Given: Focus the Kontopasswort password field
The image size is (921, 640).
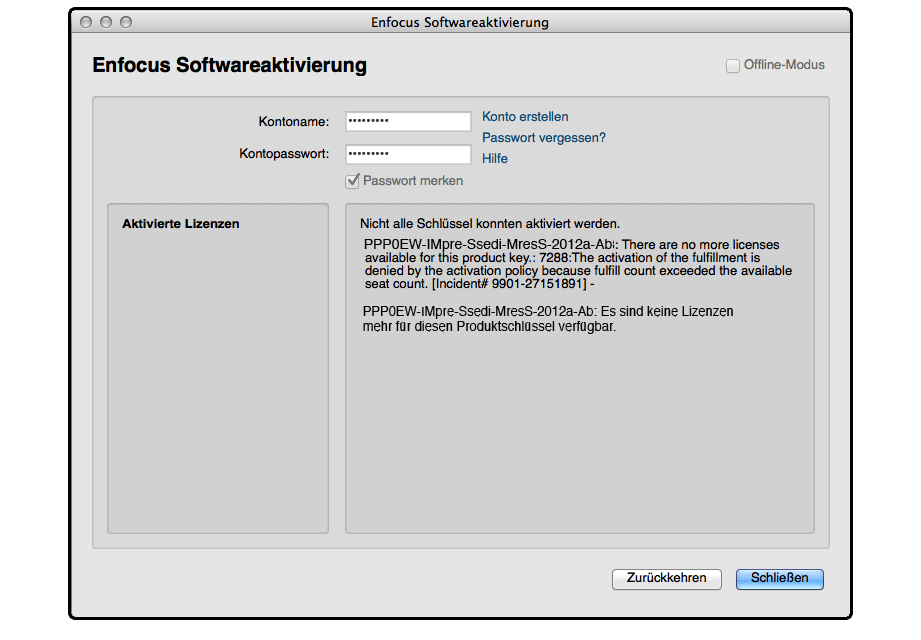Looking at the screenshot, I should pos(408,155).
